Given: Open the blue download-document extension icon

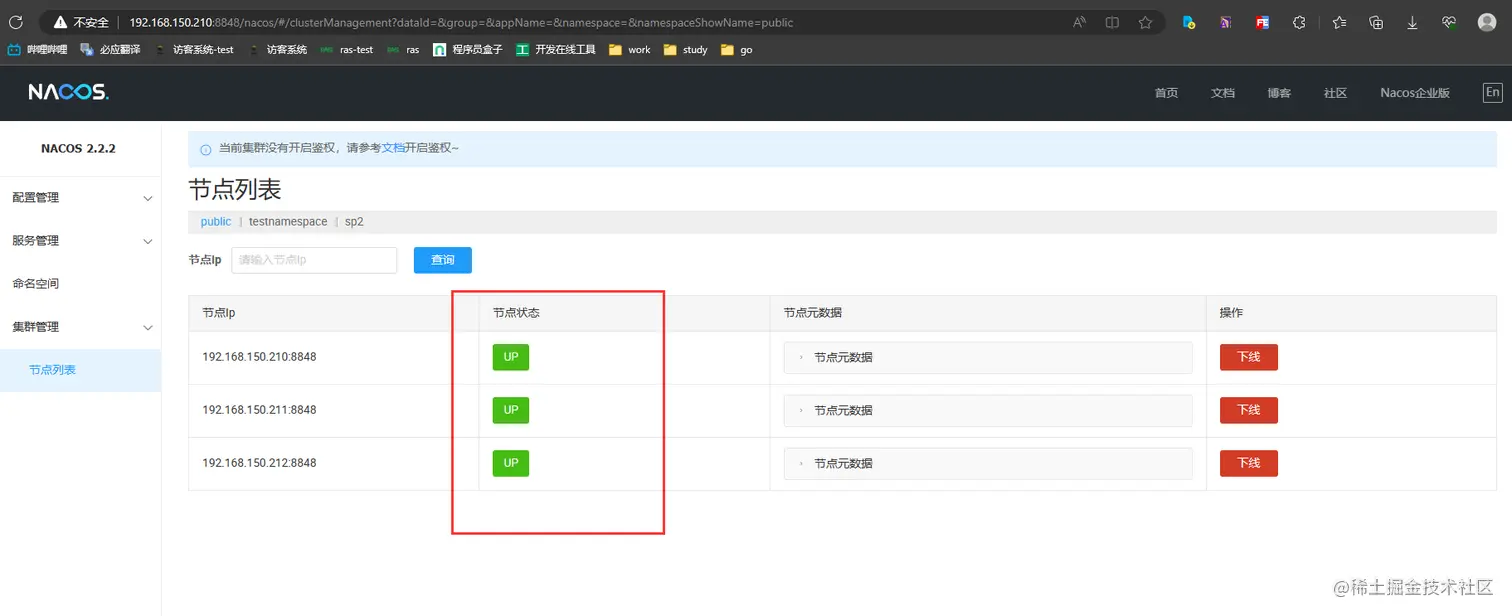Looking at the screenshot, I should tap(1189, 22).
